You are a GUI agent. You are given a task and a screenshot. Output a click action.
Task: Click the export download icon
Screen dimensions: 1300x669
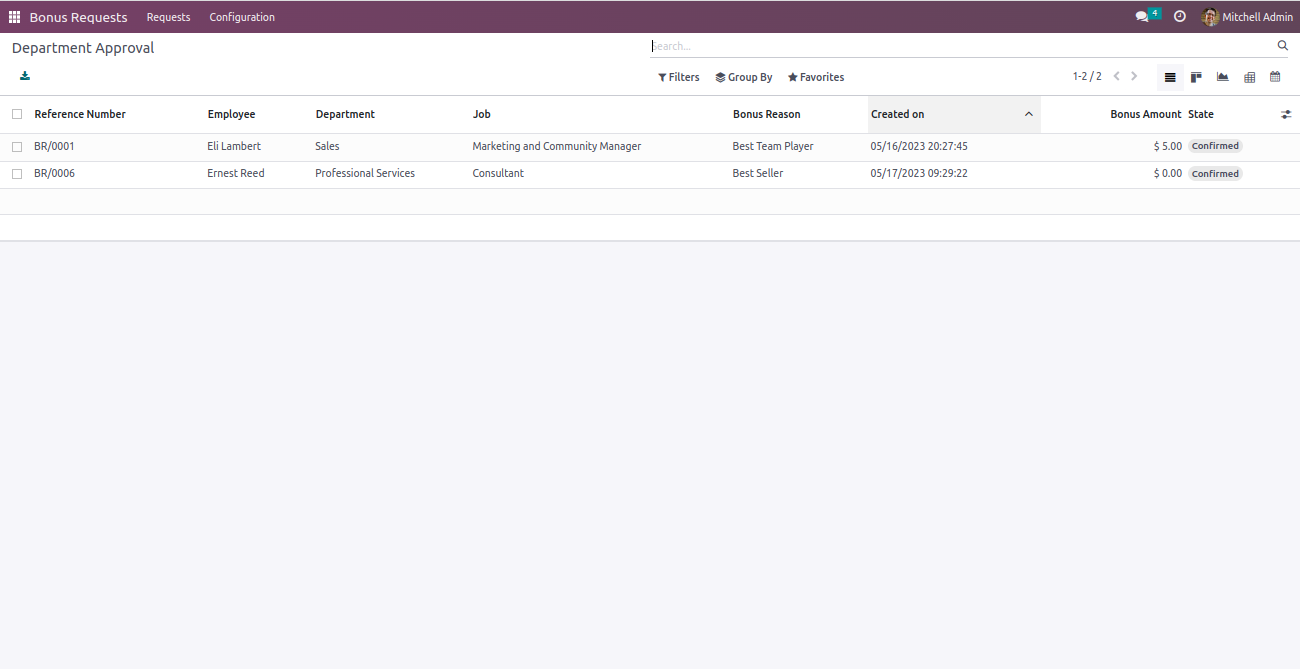pyautogui.click(x=25, y=76)
